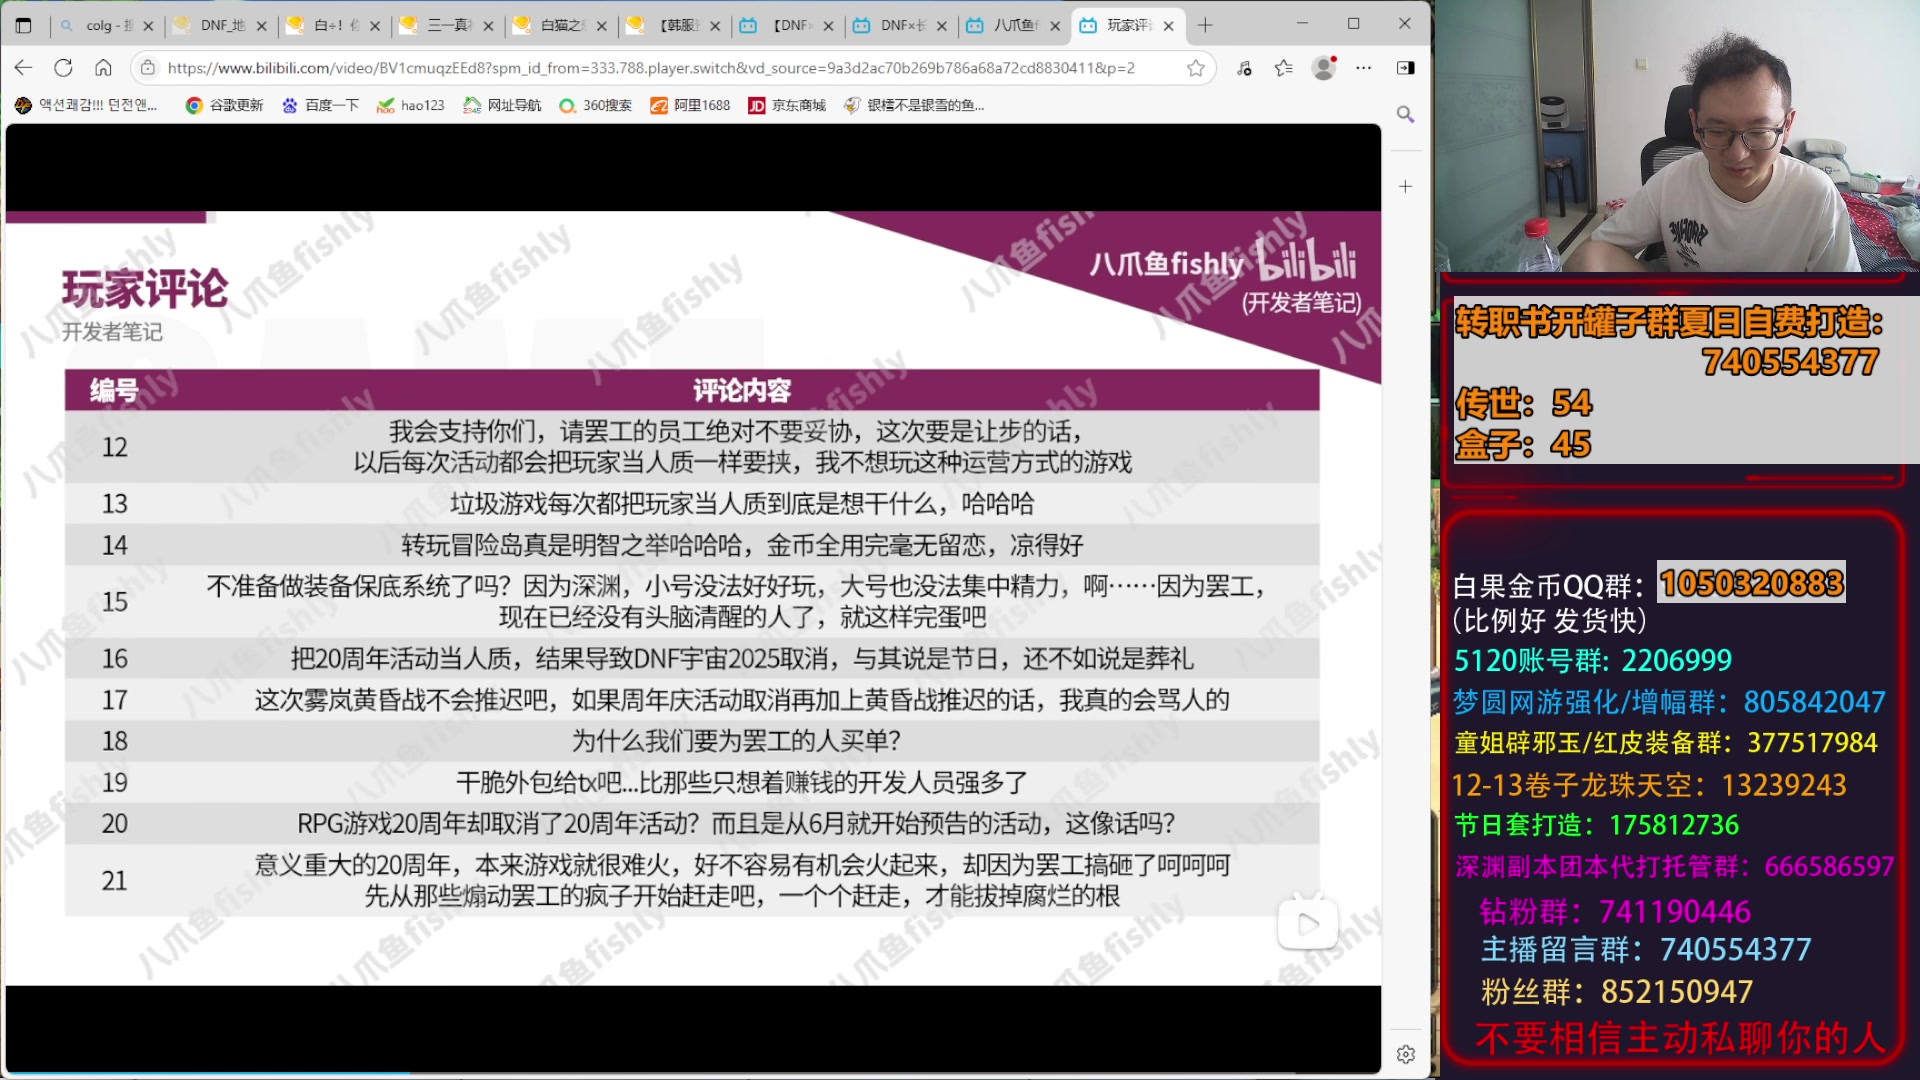This screenshot has width=1920, height=1080.
Task: Click the 白果金币QQ群 number 1050320883
Action: pyautogui.click(x=1752, y=583)
